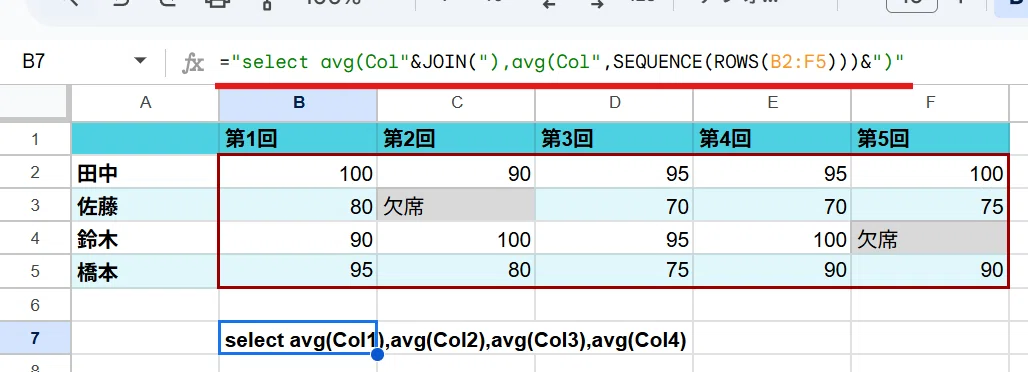Click the 欠席 cell in 佐藤's row
The width and height of the screenshot is (1028, 372).
(456, 205)
